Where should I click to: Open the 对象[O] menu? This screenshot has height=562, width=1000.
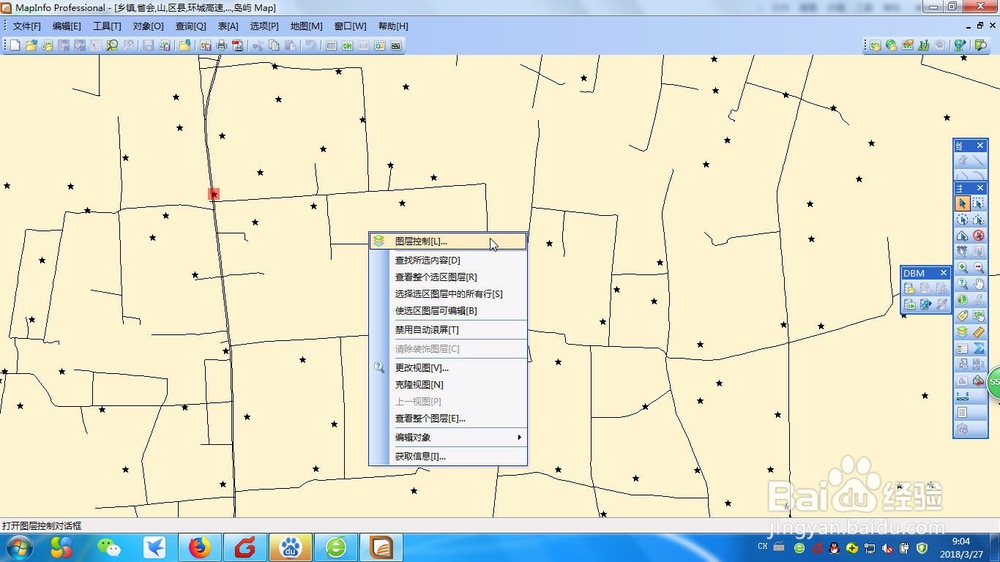[x=148, y=26]
